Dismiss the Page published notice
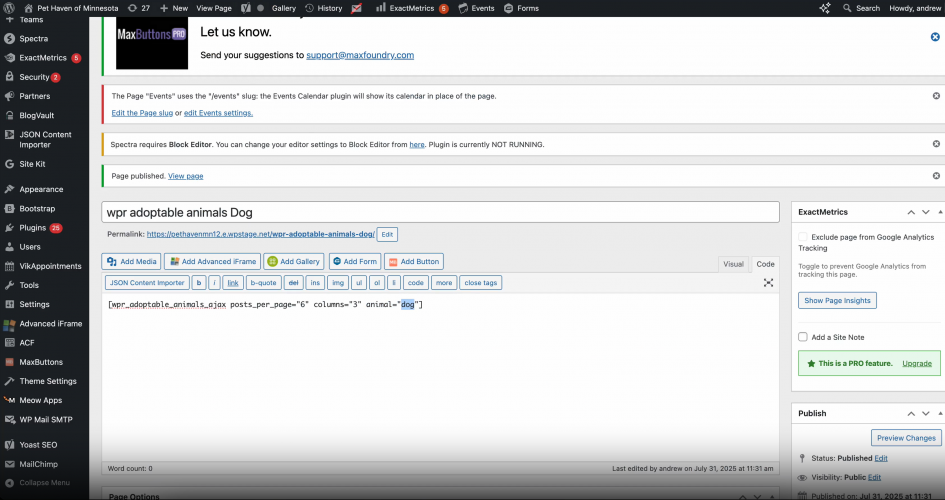 [x=936, y=176]
